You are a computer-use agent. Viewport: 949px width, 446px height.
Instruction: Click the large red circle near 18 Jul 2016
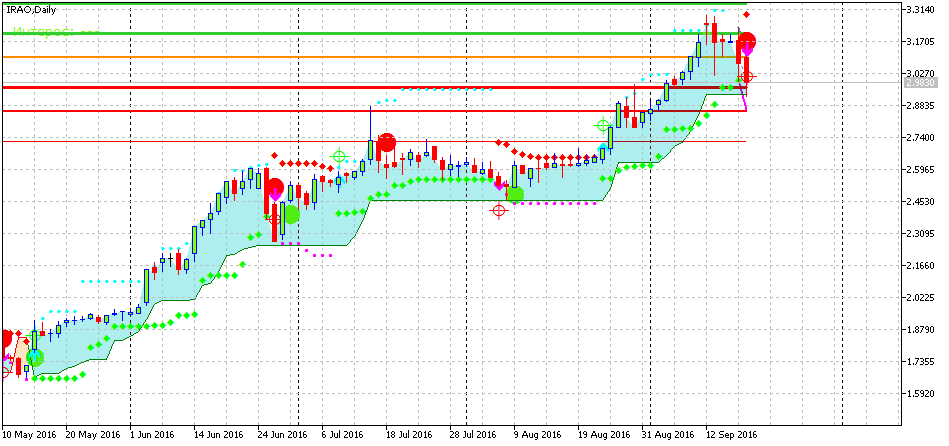coord(386,143)
